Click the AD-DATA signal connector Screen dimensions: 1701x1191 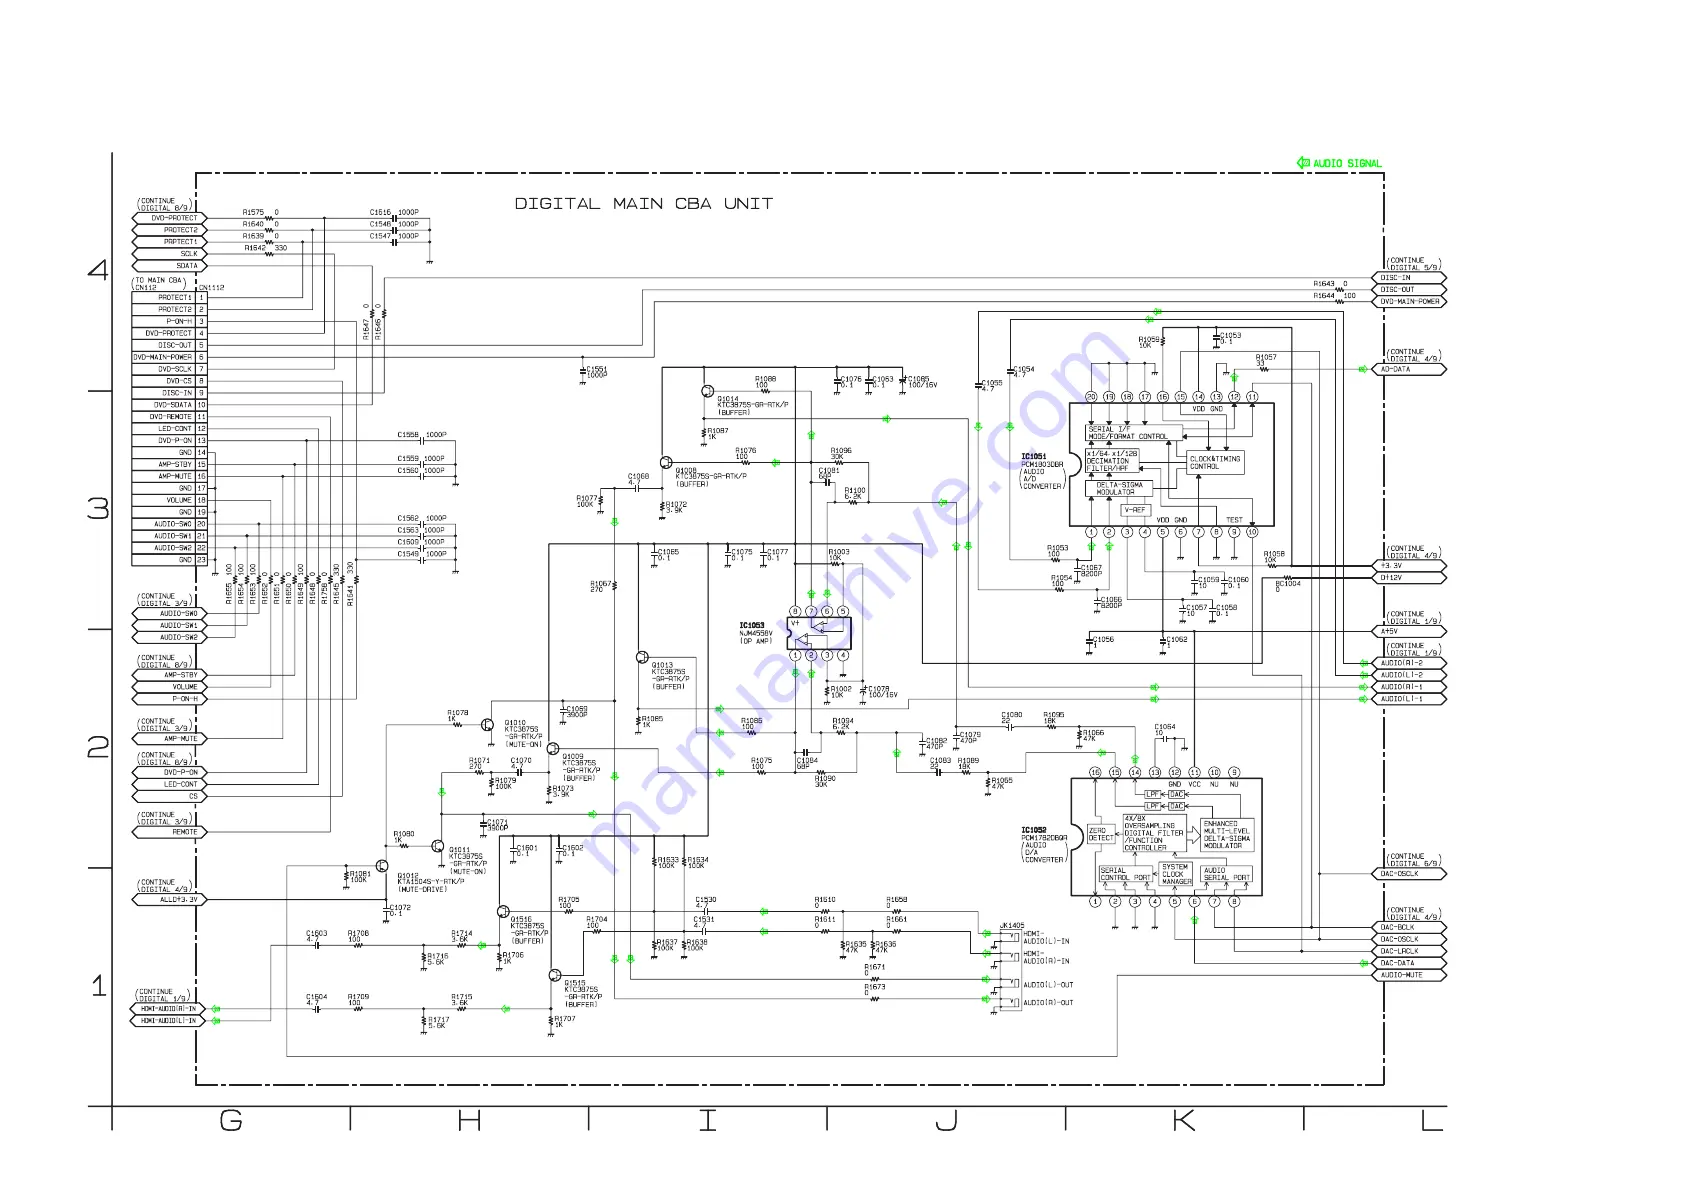click(x=1408, y=369)
